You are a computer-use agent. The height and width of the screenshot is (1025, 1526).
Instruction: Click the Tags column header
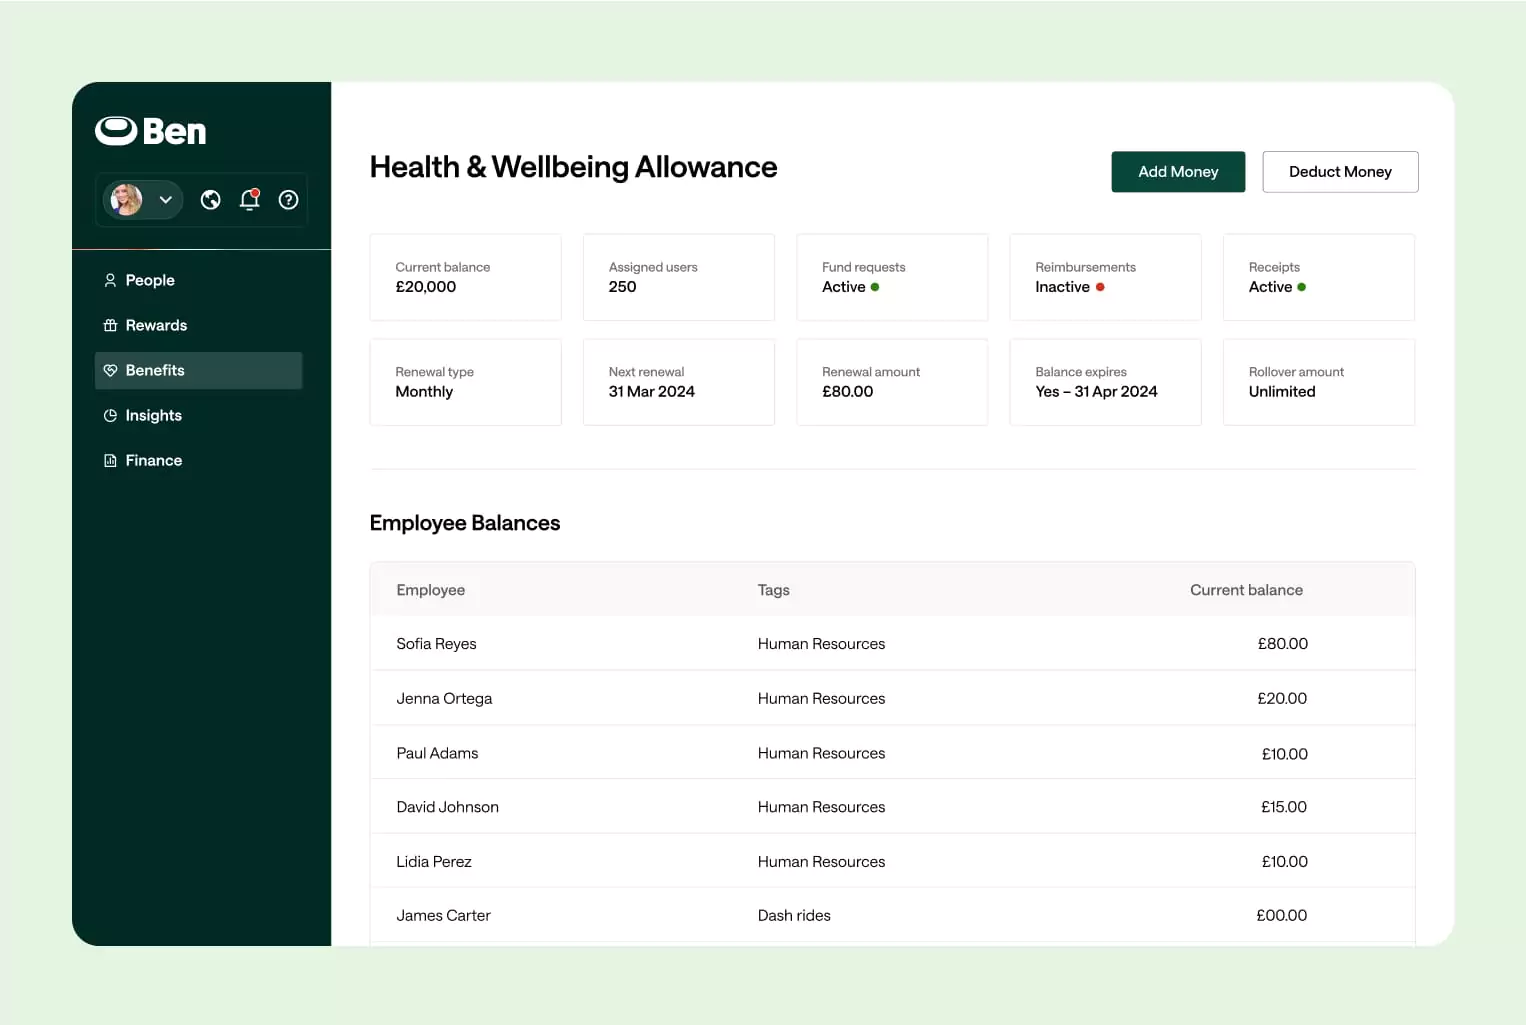point(773,590)
